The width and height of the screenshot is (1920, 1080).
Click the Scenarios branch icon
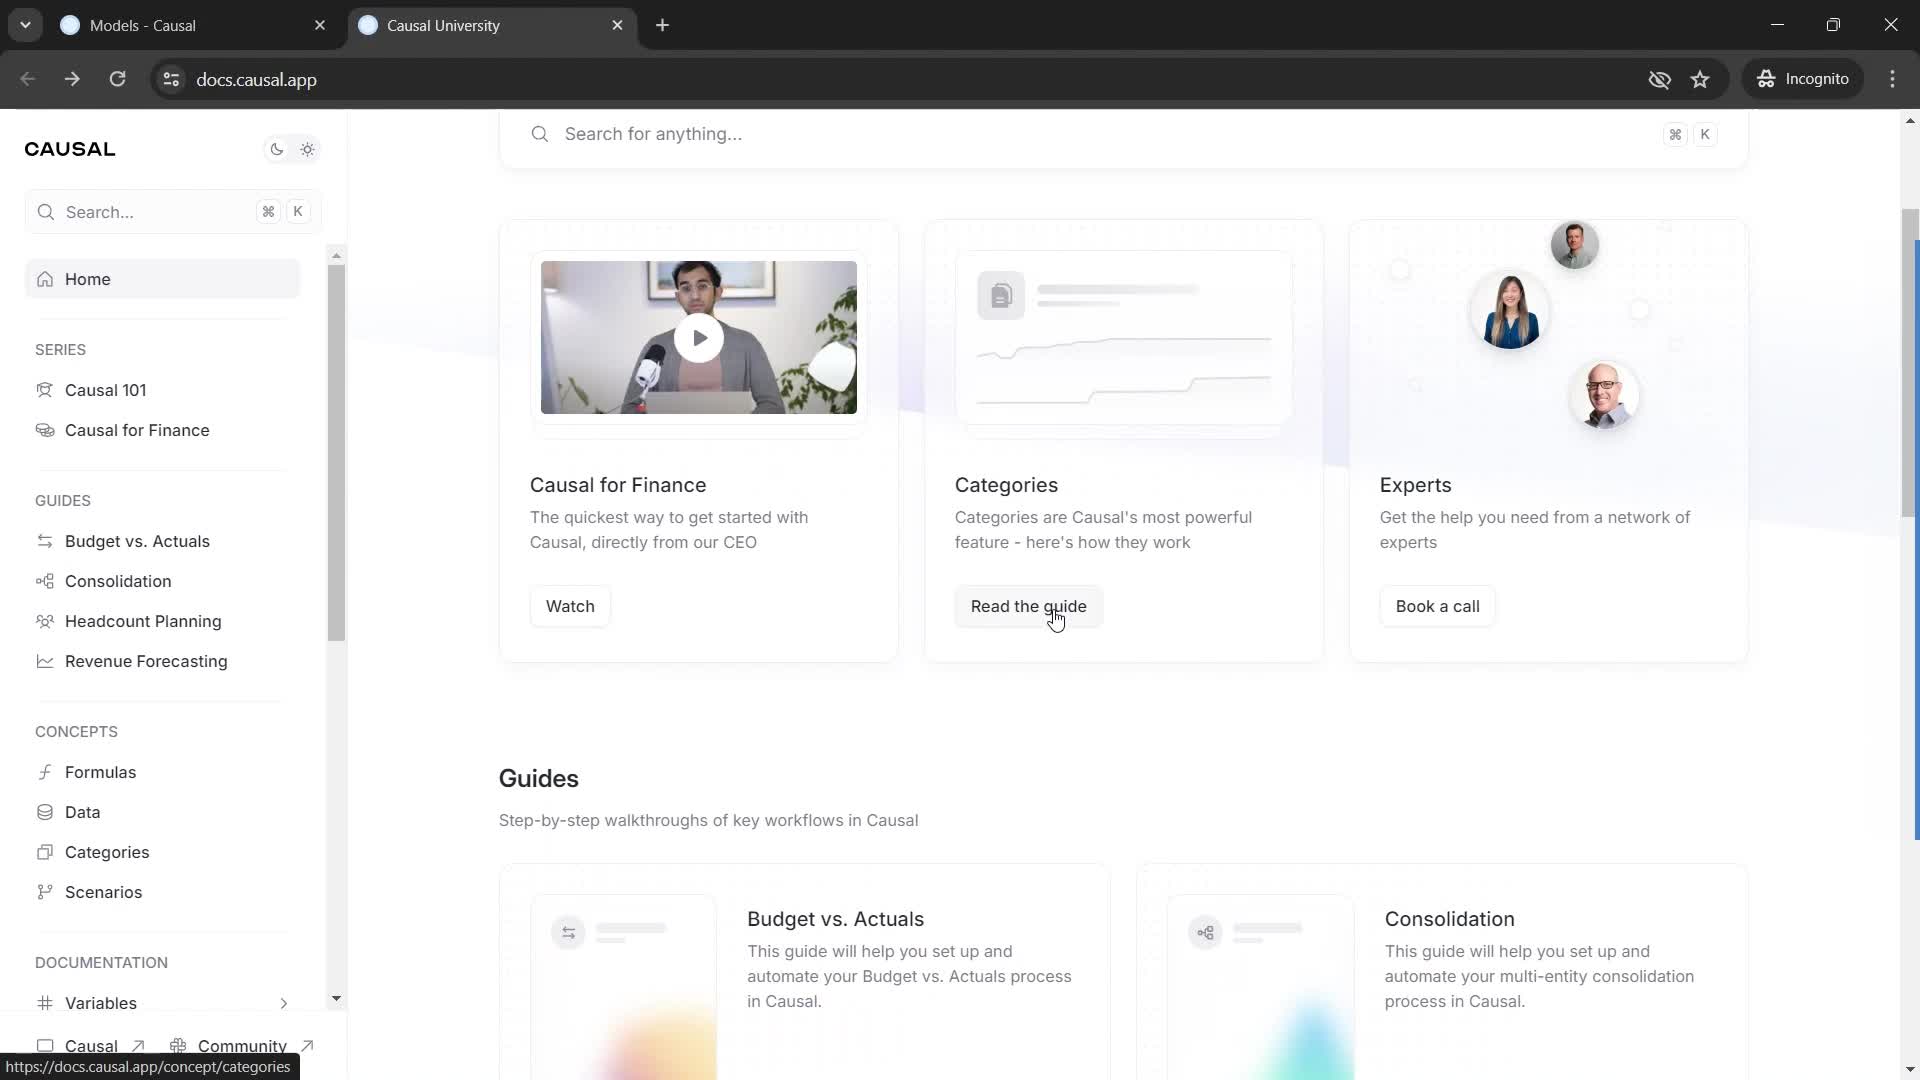click(x=45, y=892)
